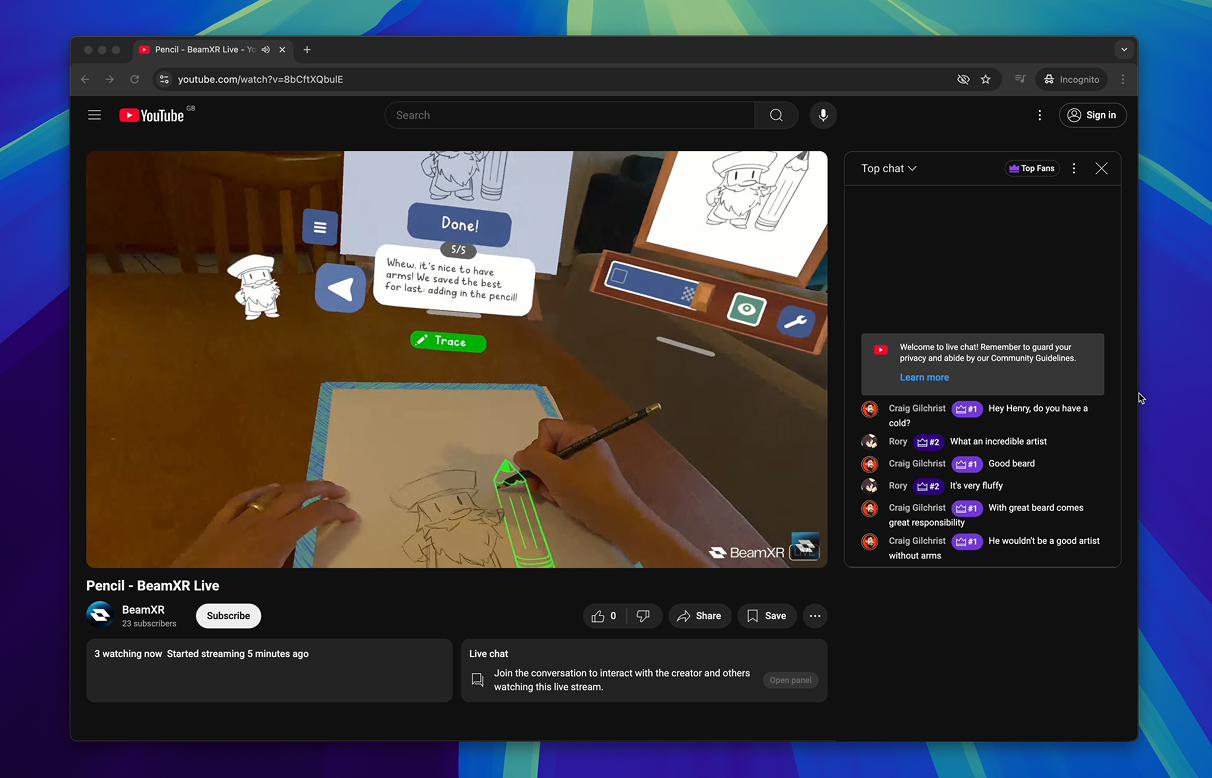
Task: Go back in browser history
Action: [x=85, y=79]
